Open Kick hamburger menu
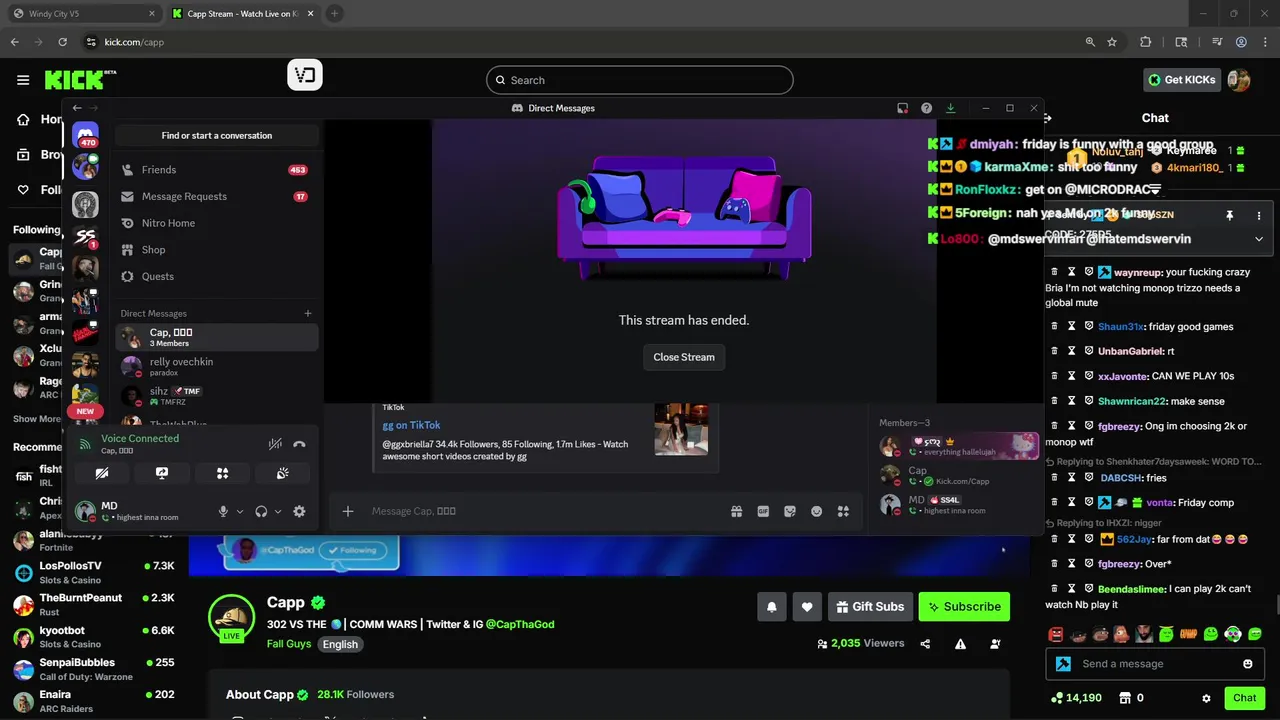This screenshot has width=1280, height=720. [x=23, y=80]
